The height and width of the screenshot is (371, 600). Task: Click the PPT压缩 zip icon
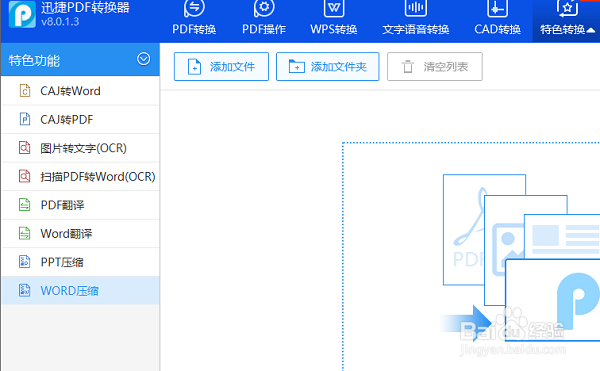[24, 262]
